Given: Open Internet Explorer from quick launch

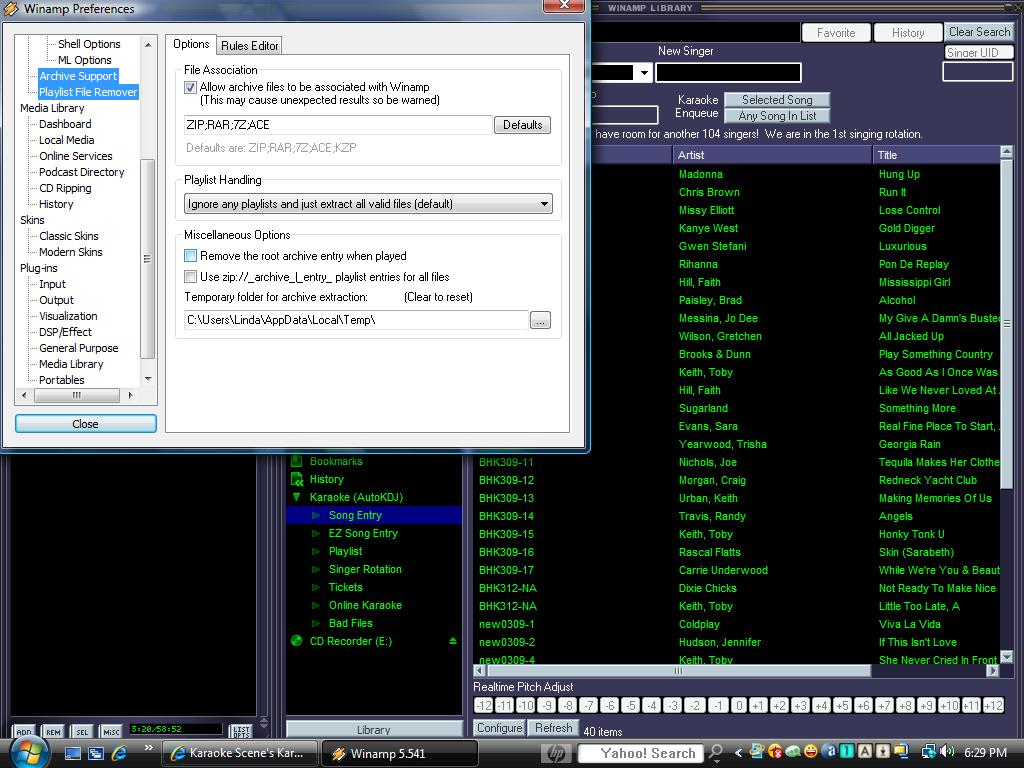Looking at the screenshot, I should 119,753.
